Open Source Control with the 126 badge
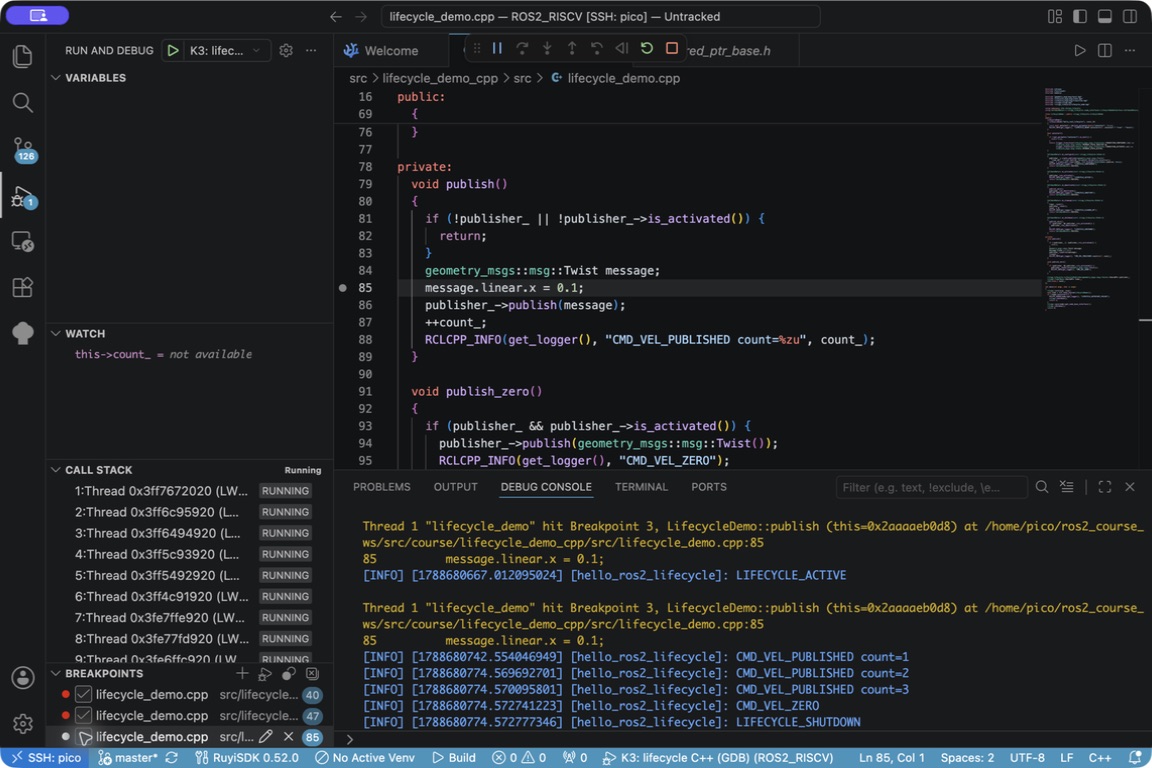 click(x=23, y=149)
